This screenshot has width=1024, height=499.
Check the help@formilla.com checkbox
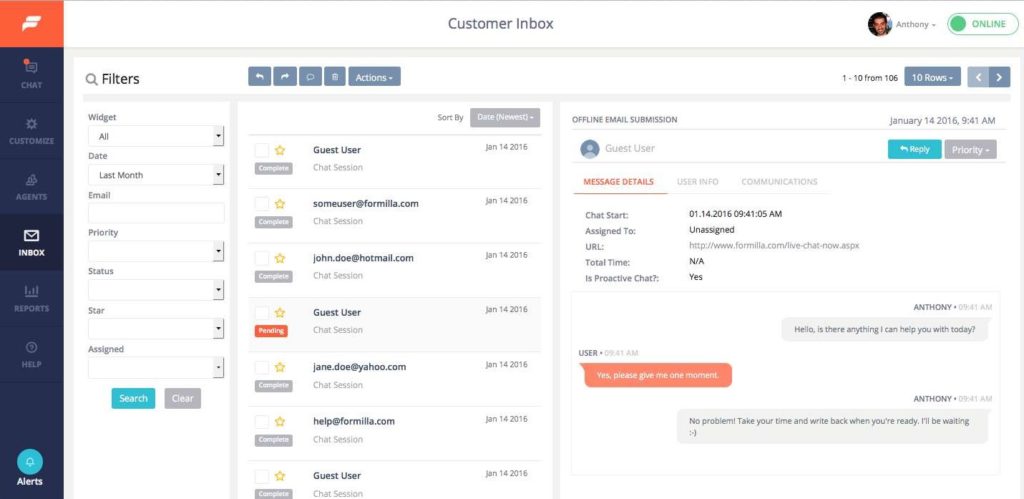pyautogui.click(x=262, y=421)
